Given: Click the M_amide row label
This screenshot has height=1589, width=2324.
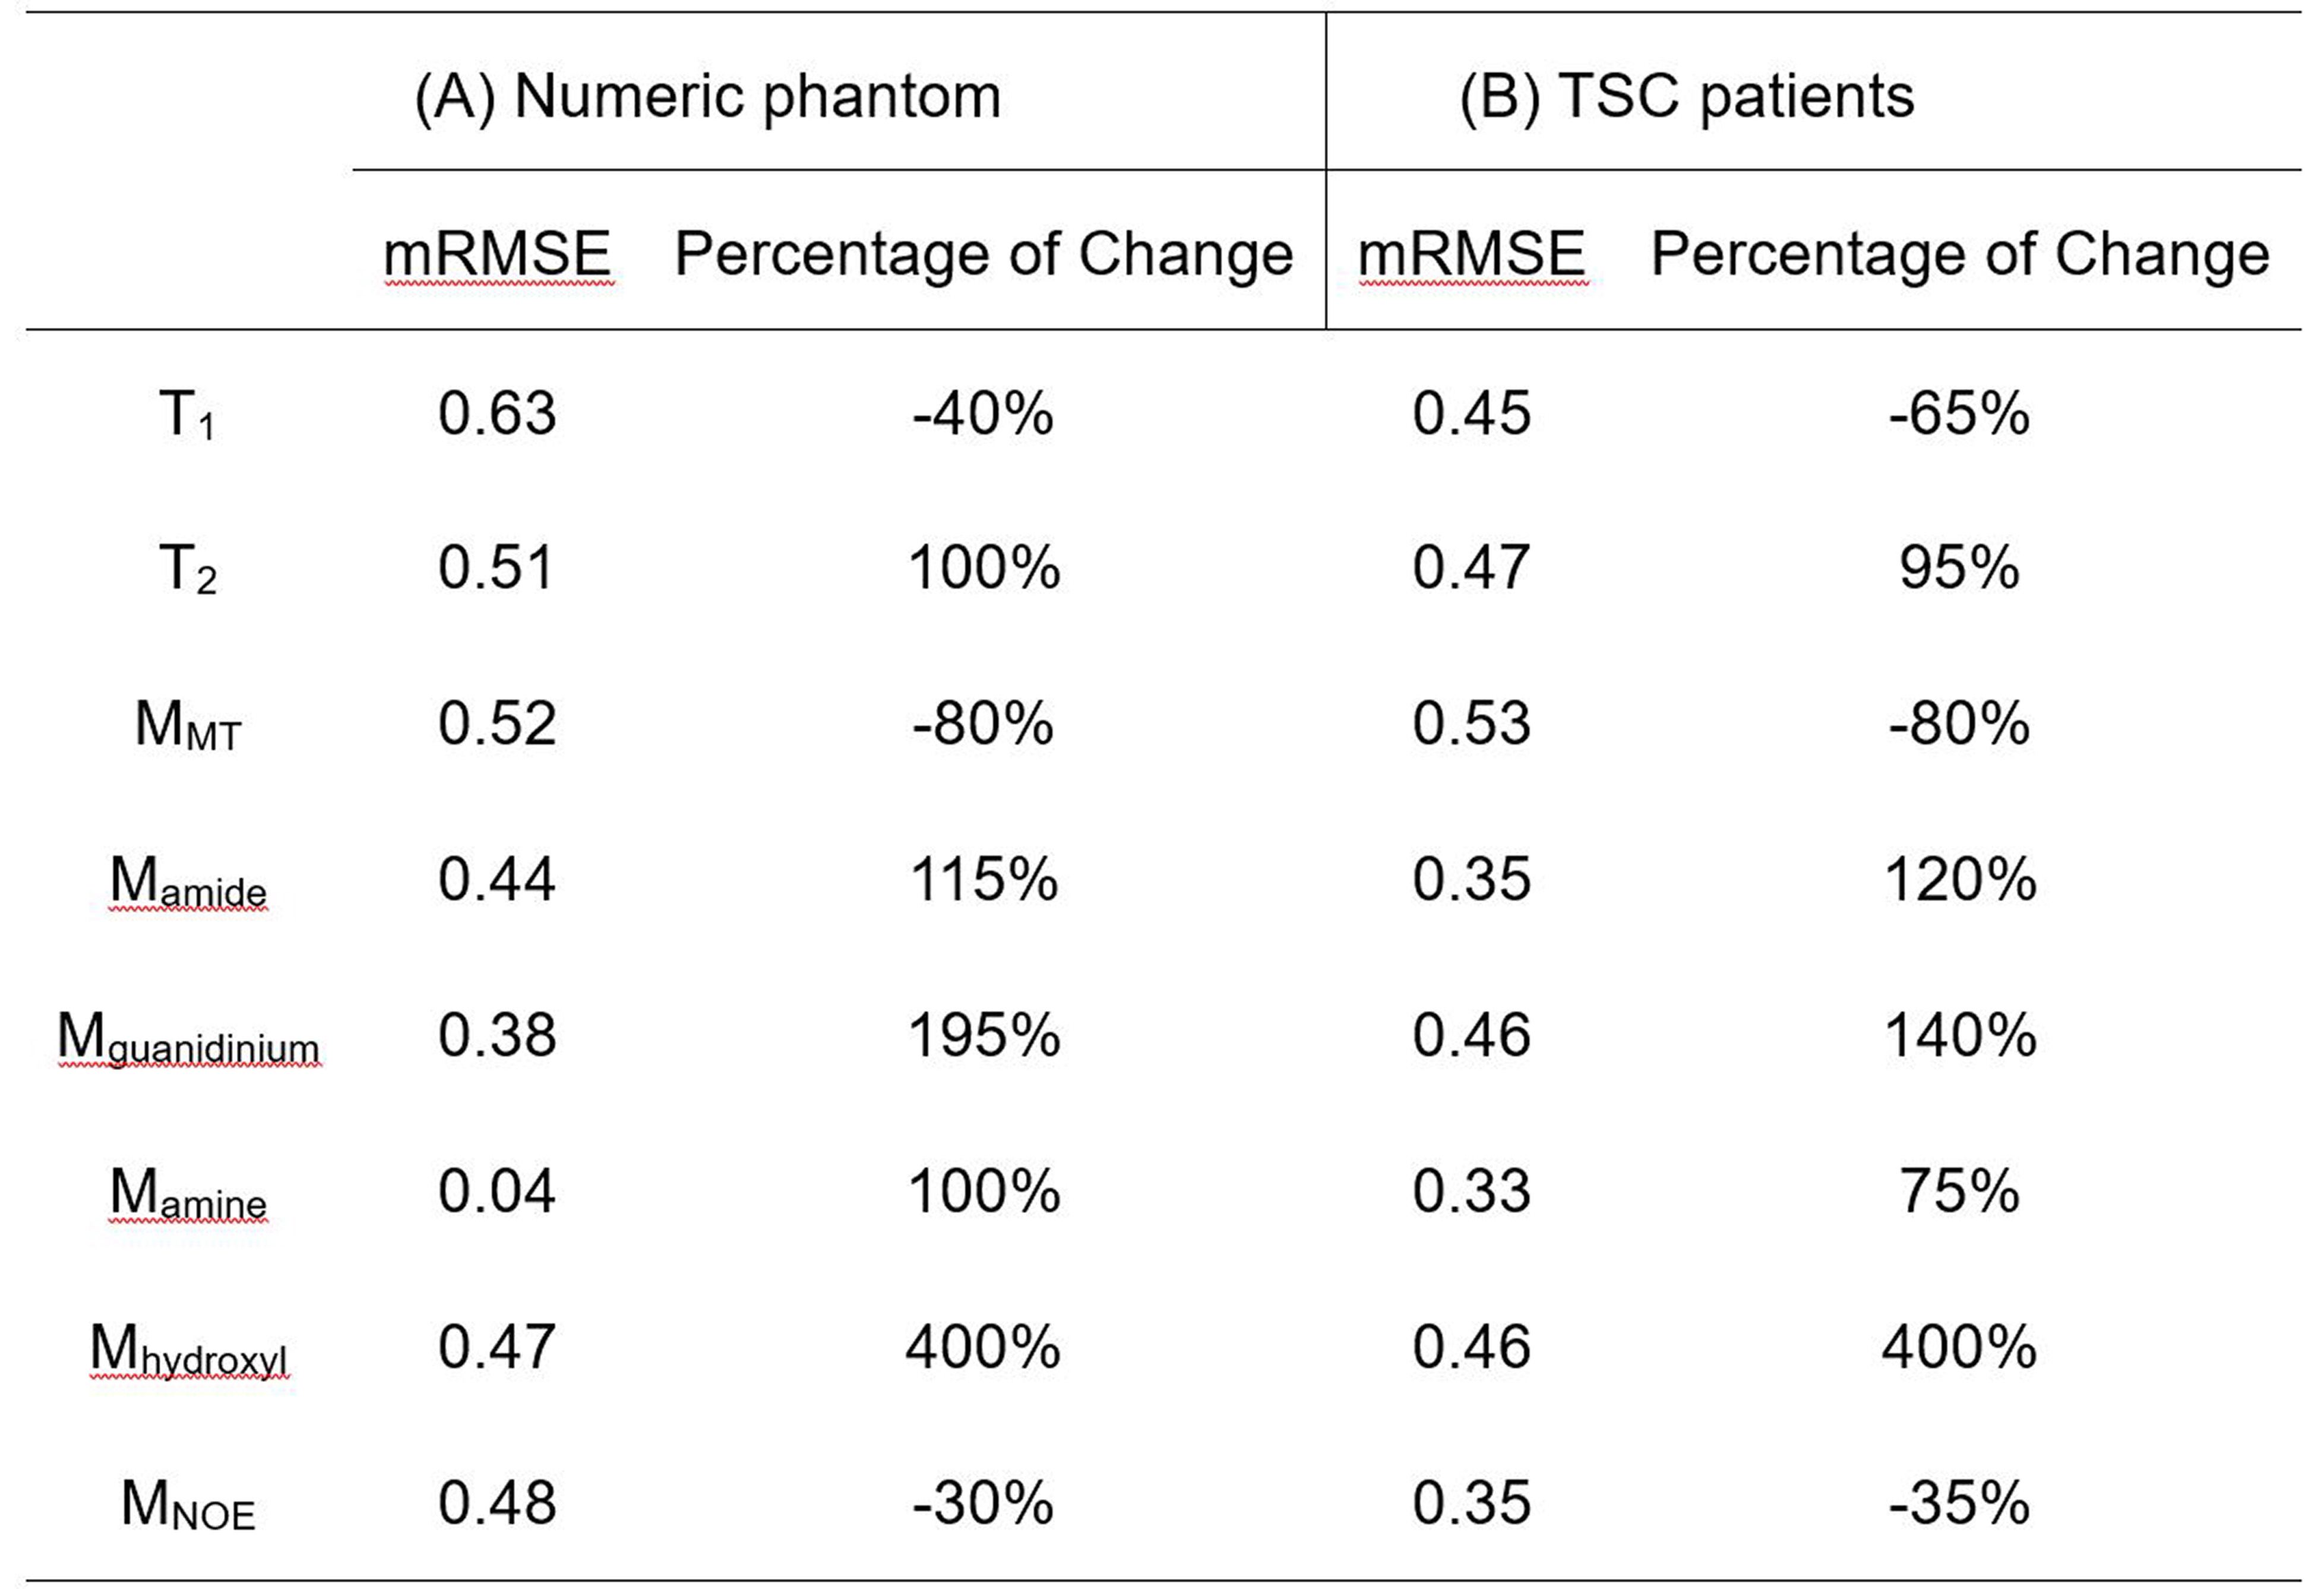Looking at the screenshot, I should (187, 881).
